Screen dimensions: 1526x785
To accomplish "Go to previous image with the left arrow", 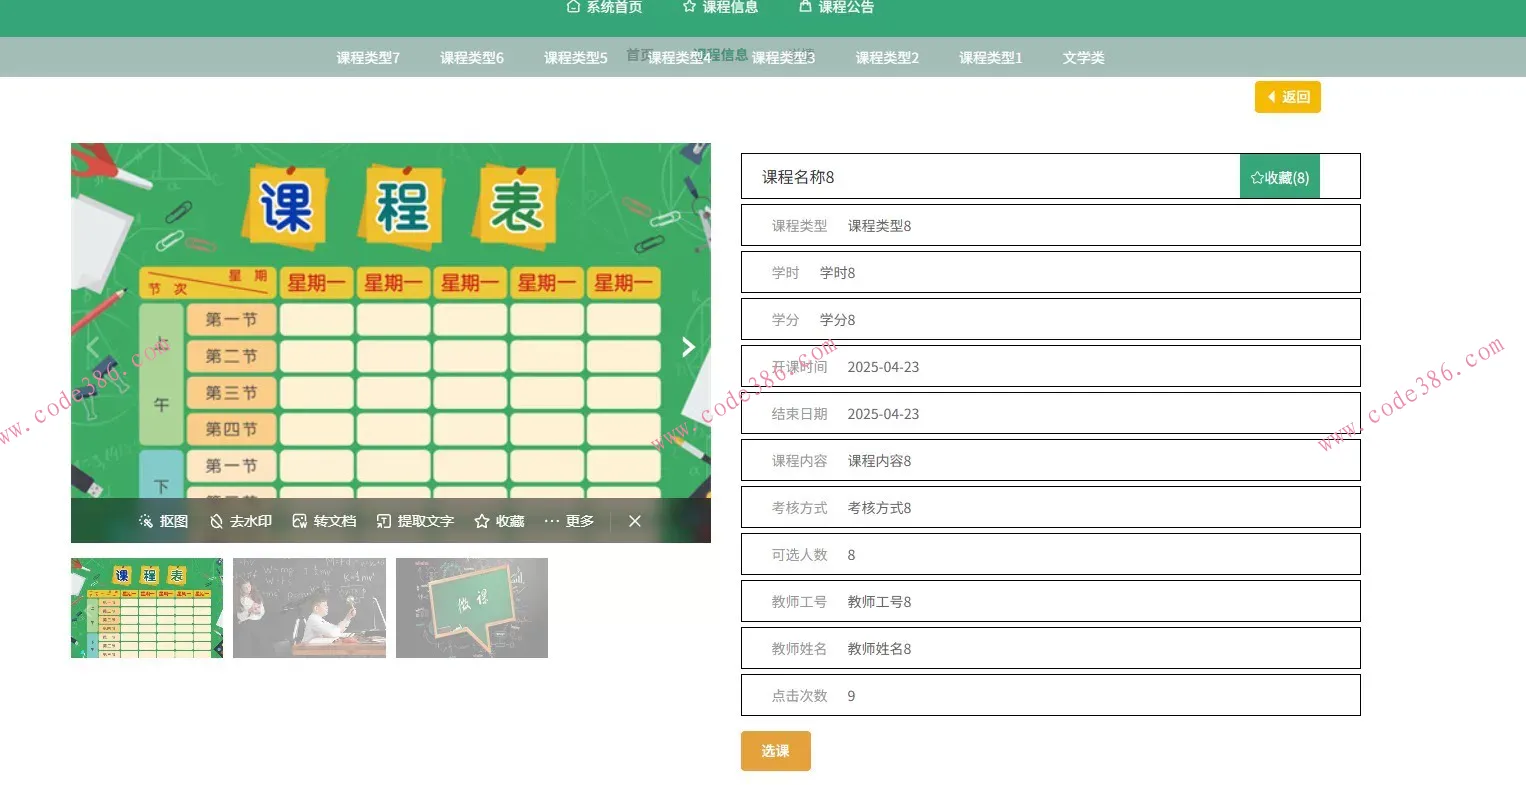I will pyautogui.click(x=92, y=346).
